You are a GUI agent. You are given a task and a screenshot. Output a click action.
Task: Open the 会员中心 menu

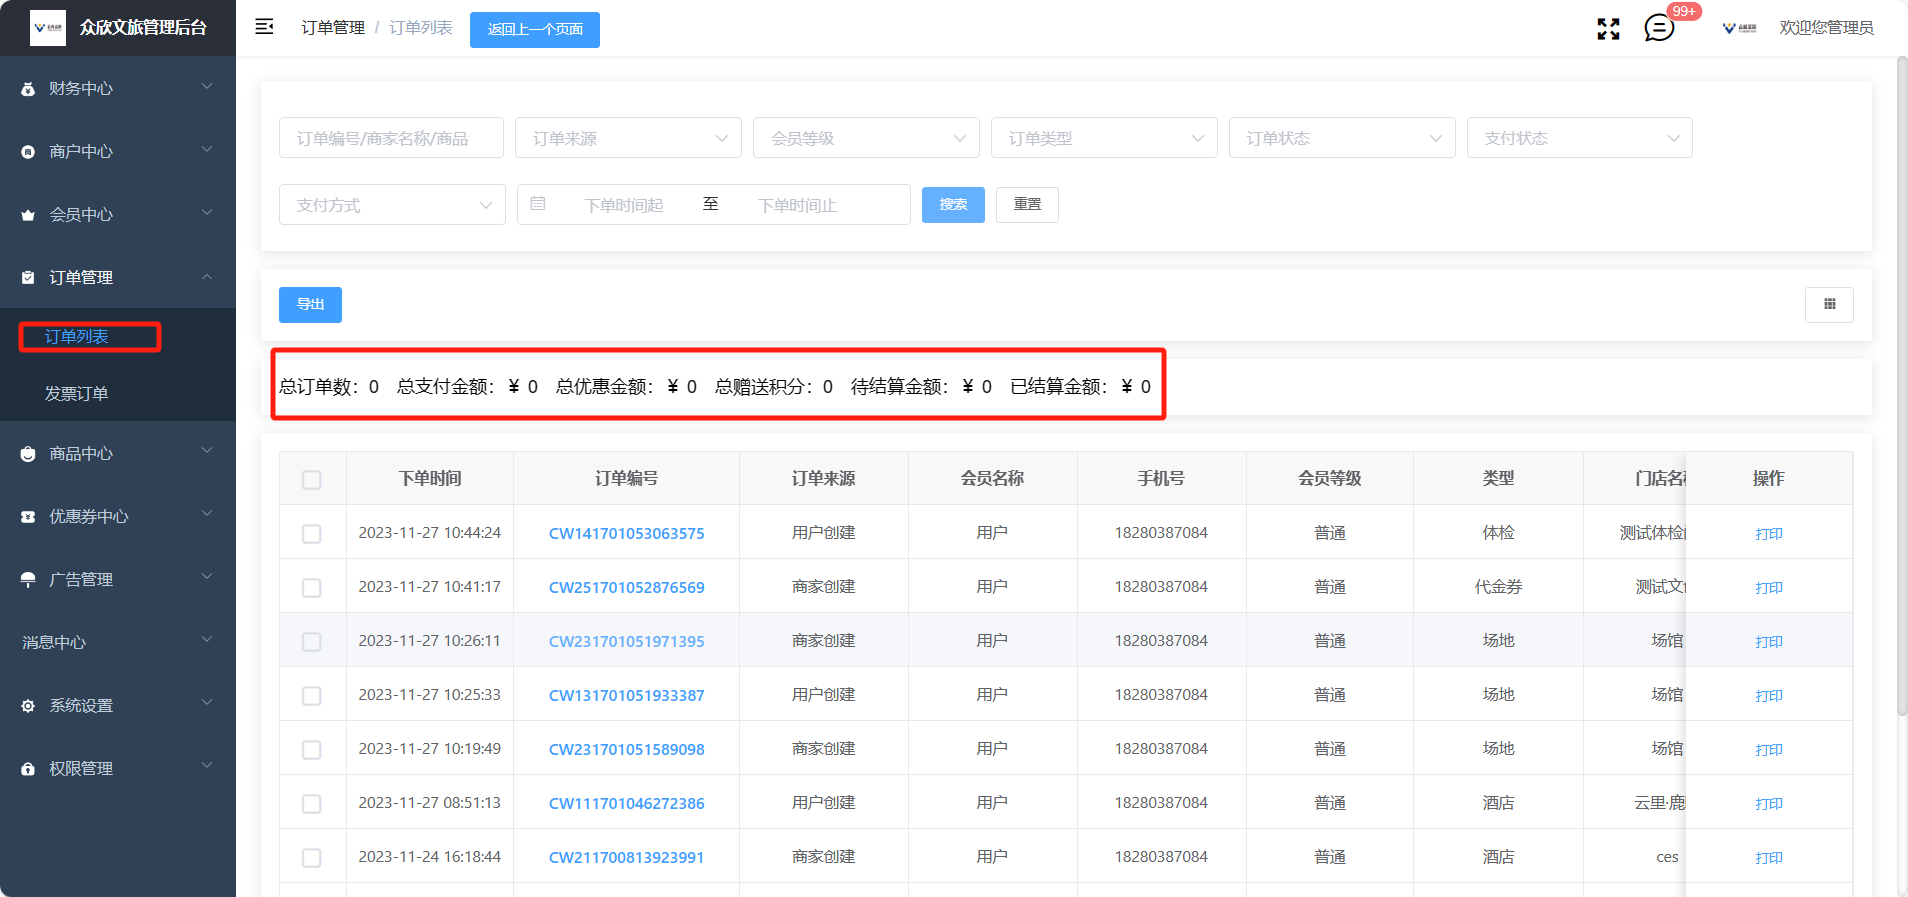[x=118, y=215]
